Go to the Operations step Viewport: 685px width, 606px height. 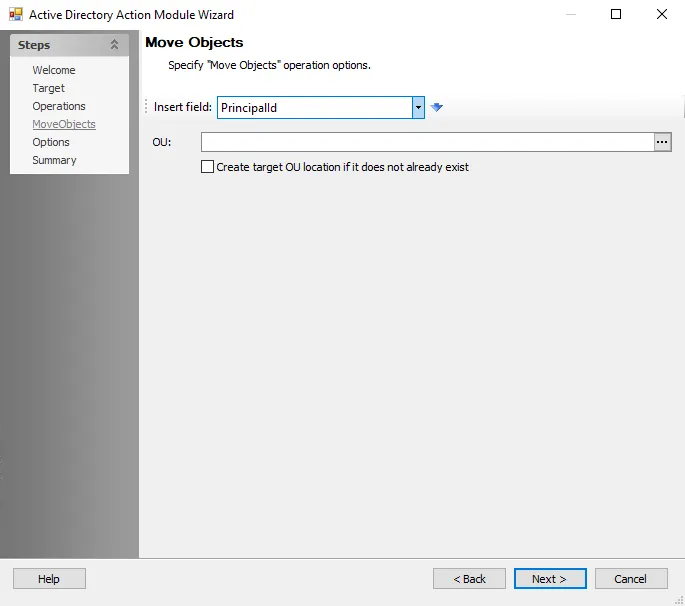(x=59, y=106)
